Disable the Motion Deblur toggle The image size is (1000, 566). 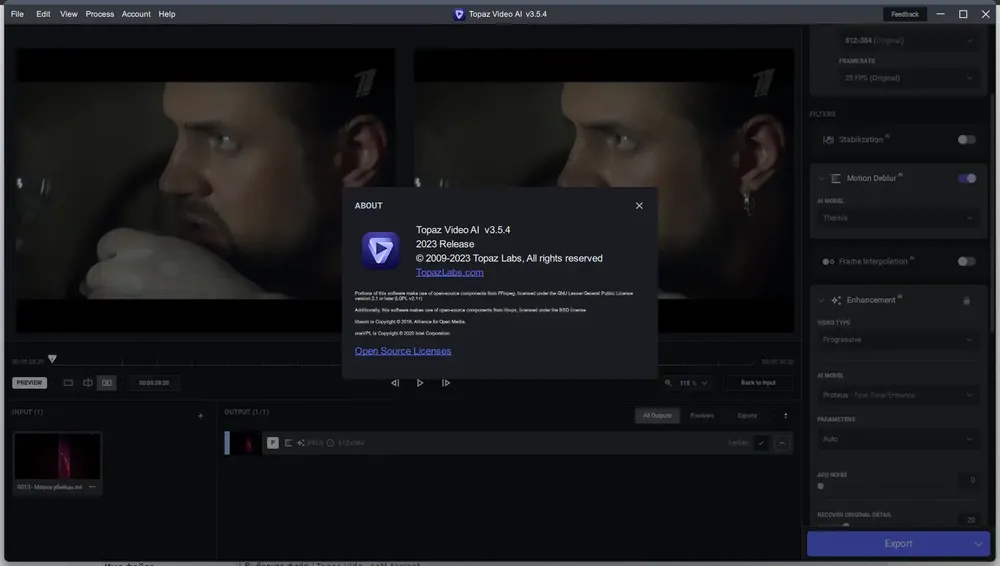(967, 179)
